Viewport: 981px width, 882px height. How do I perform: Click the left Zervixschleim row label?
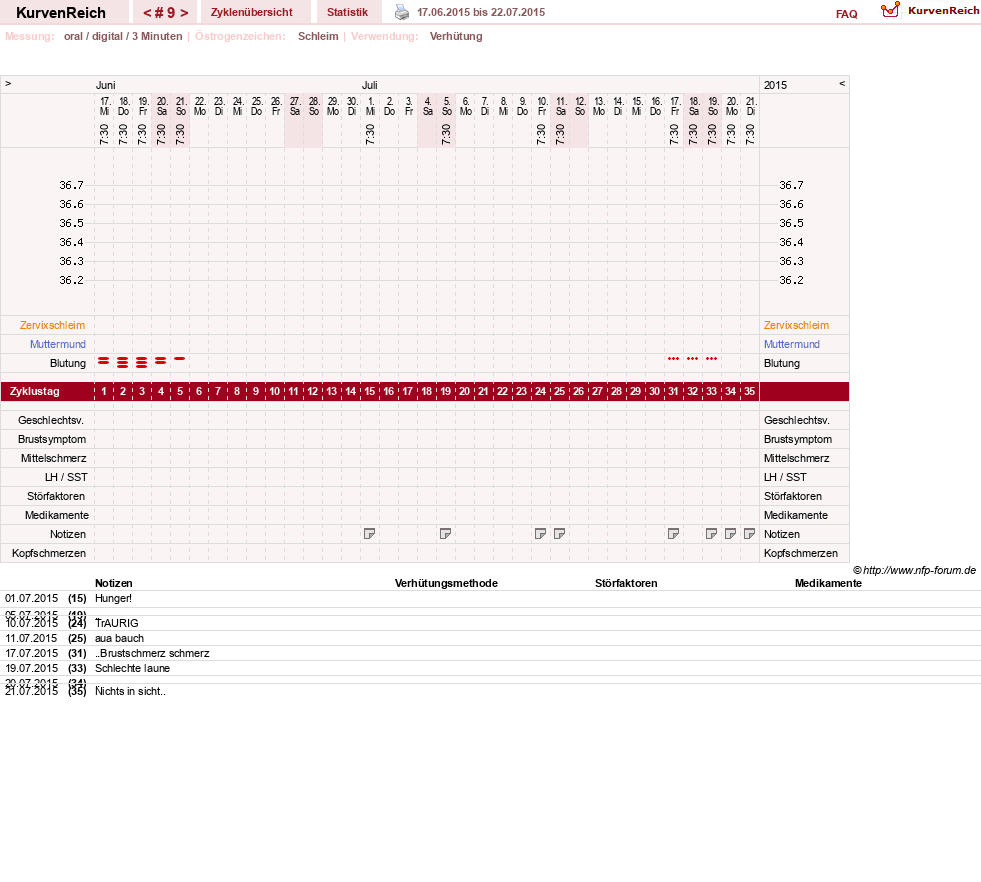click(x=53, y=325)
